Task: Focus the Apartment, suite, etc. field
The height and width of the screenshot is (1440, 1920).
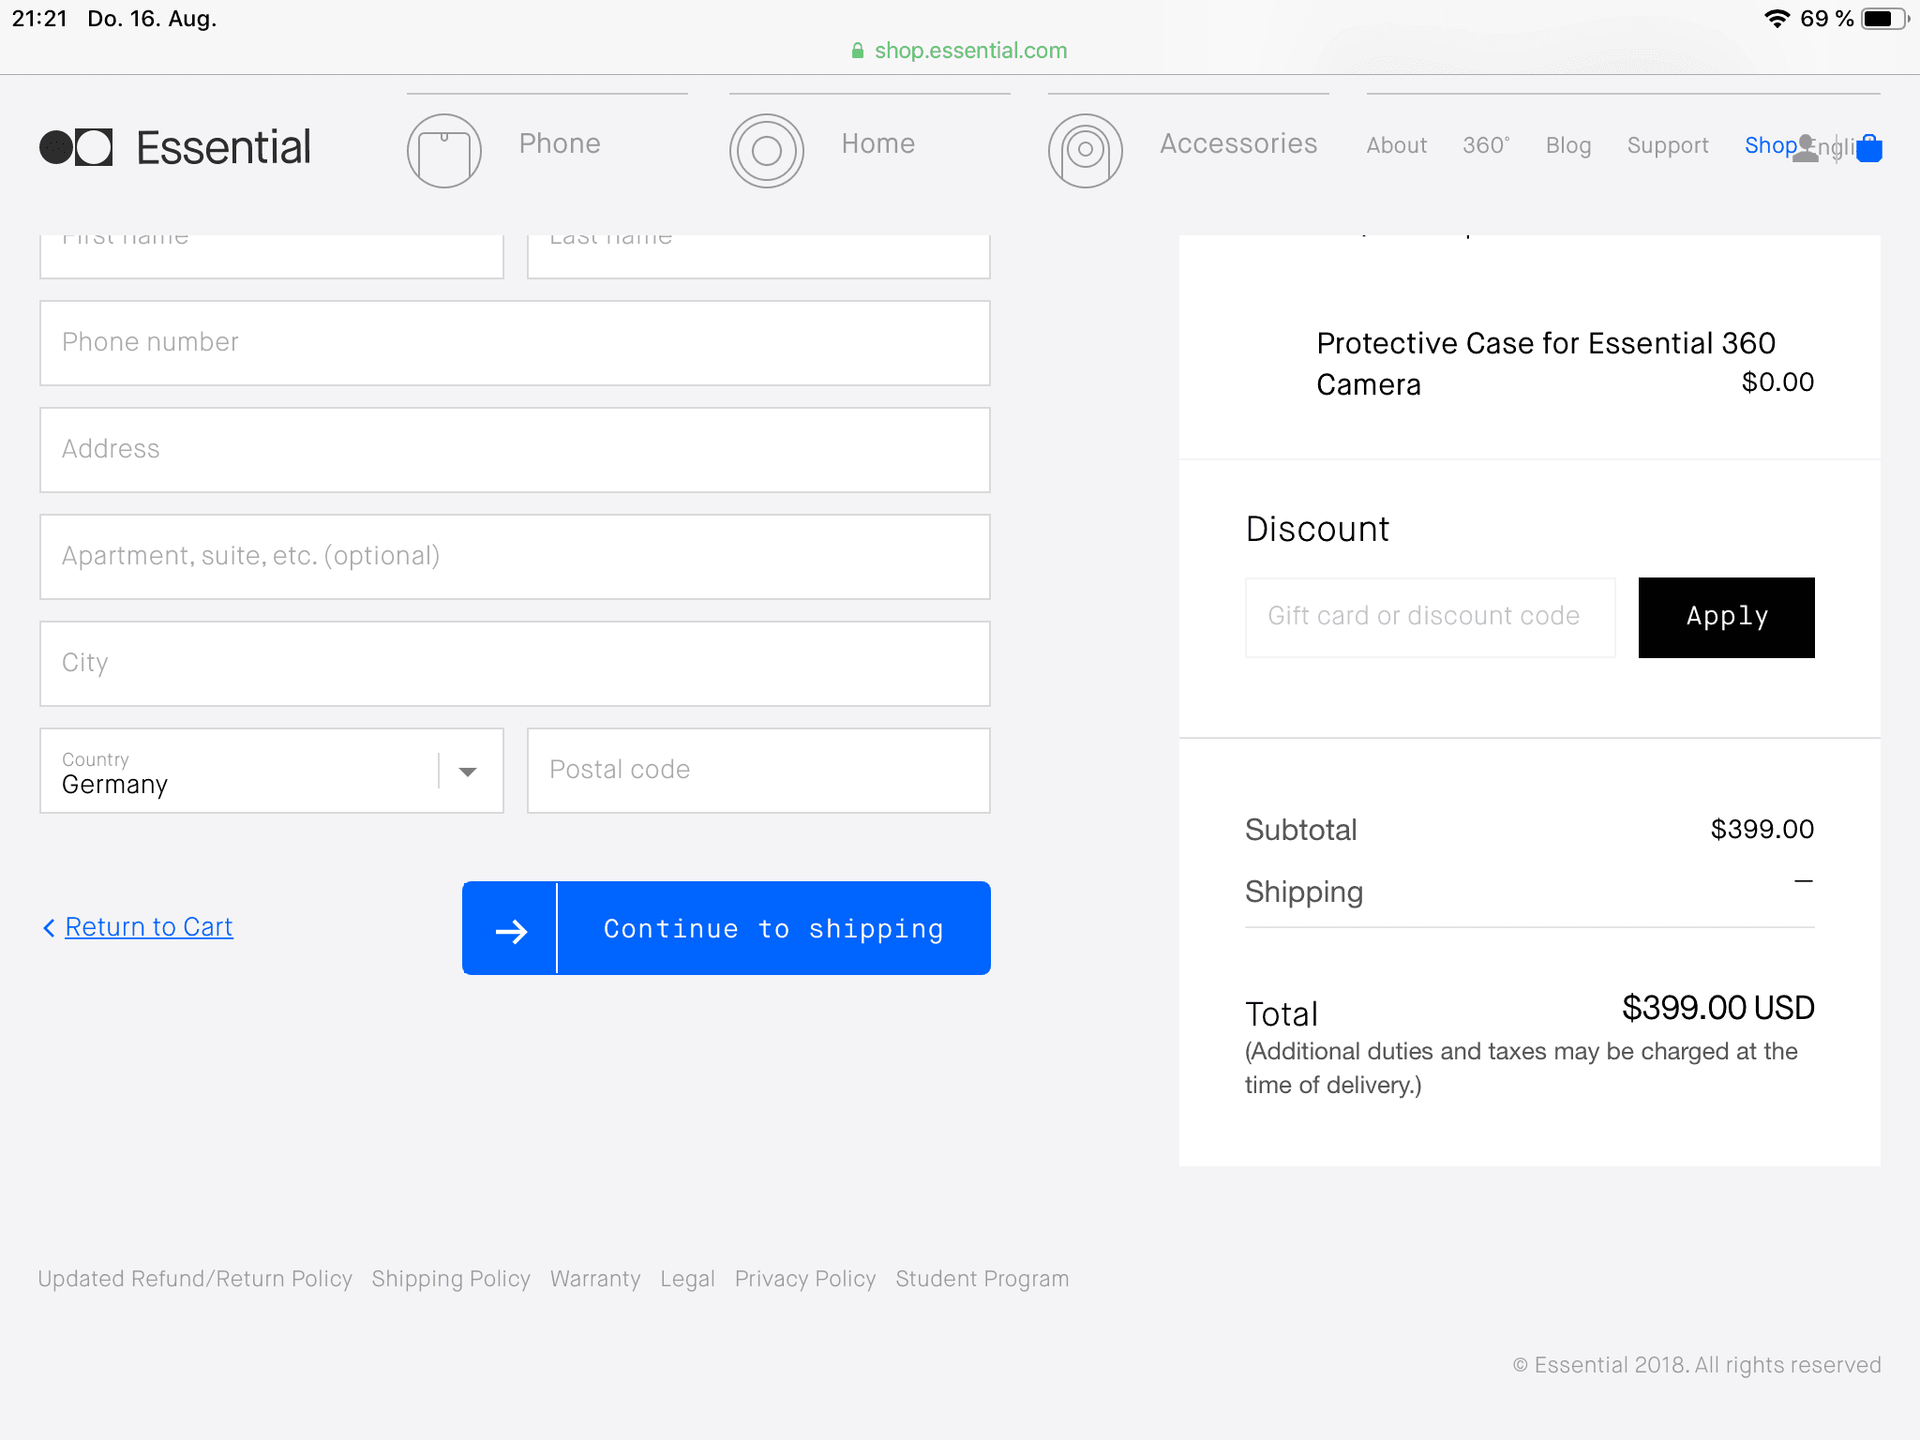Action: [x=515, y=557]
